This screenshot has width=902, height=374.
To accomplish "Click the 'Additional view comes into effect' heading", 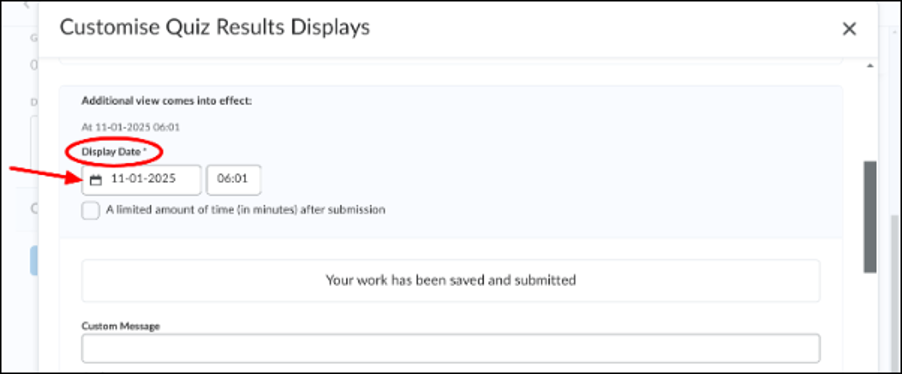I will click(x=167, y=101).
